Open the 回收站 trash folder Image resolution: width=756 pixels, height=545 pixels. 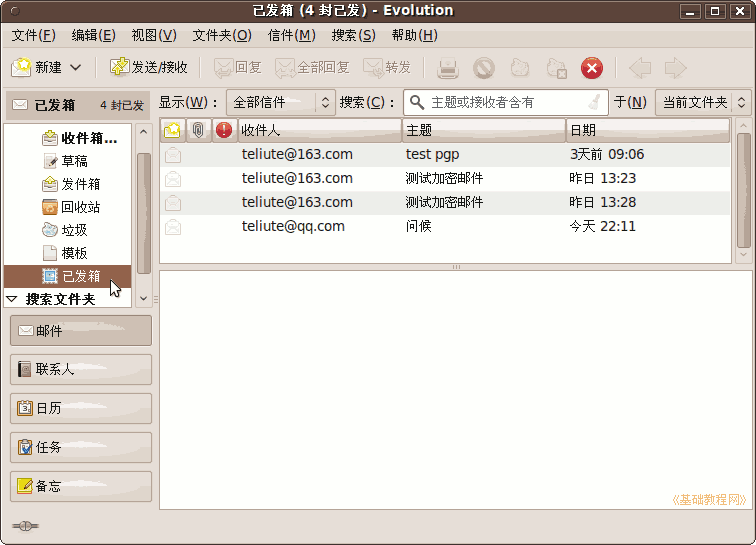71,207
